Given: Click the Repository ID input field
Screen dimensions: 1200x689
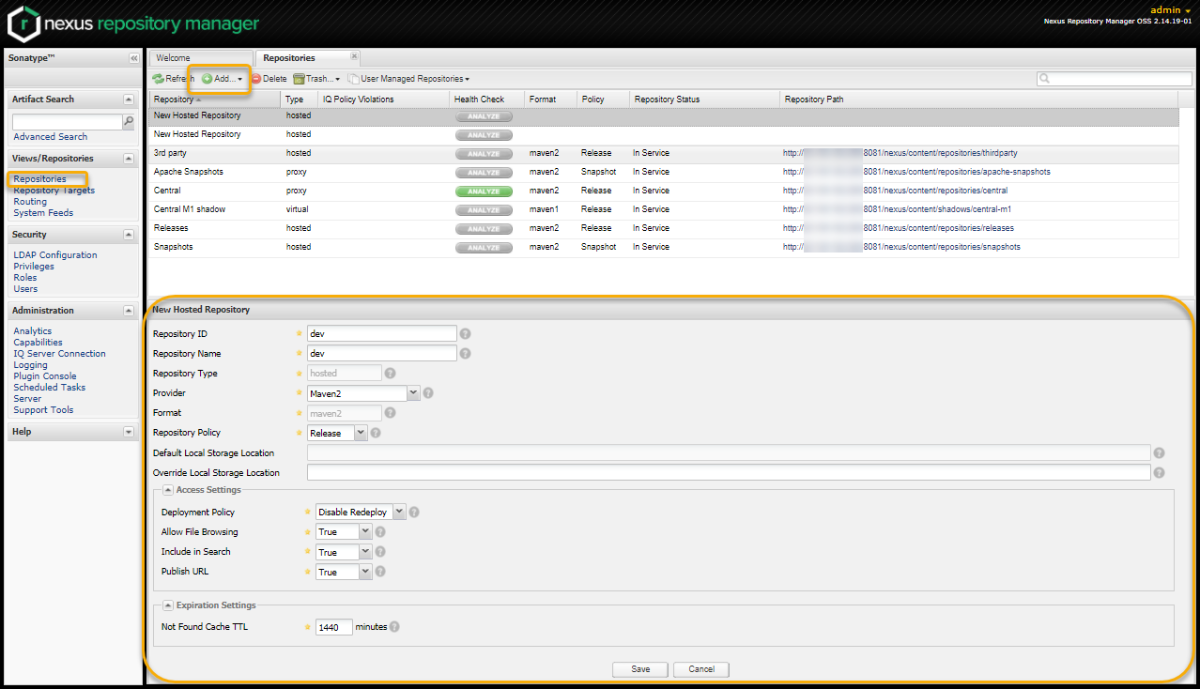Looking at the screenshot, I should click(381, 334).
